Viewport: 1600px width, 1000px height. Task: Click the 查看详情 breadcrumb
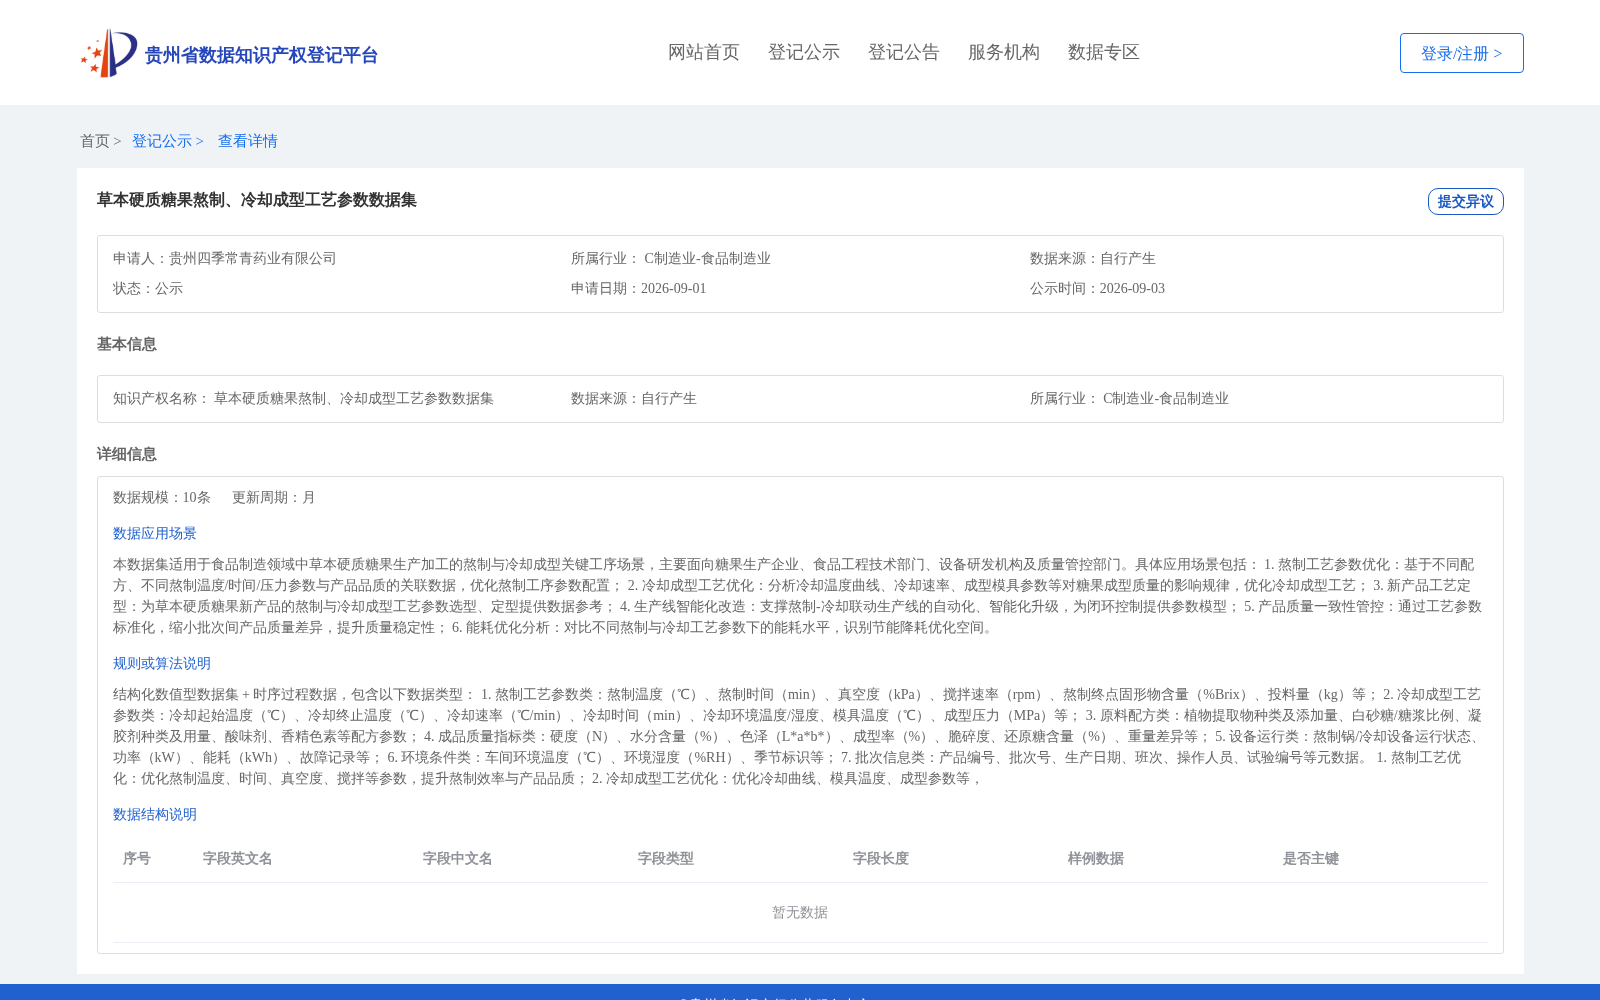[248, 141]
